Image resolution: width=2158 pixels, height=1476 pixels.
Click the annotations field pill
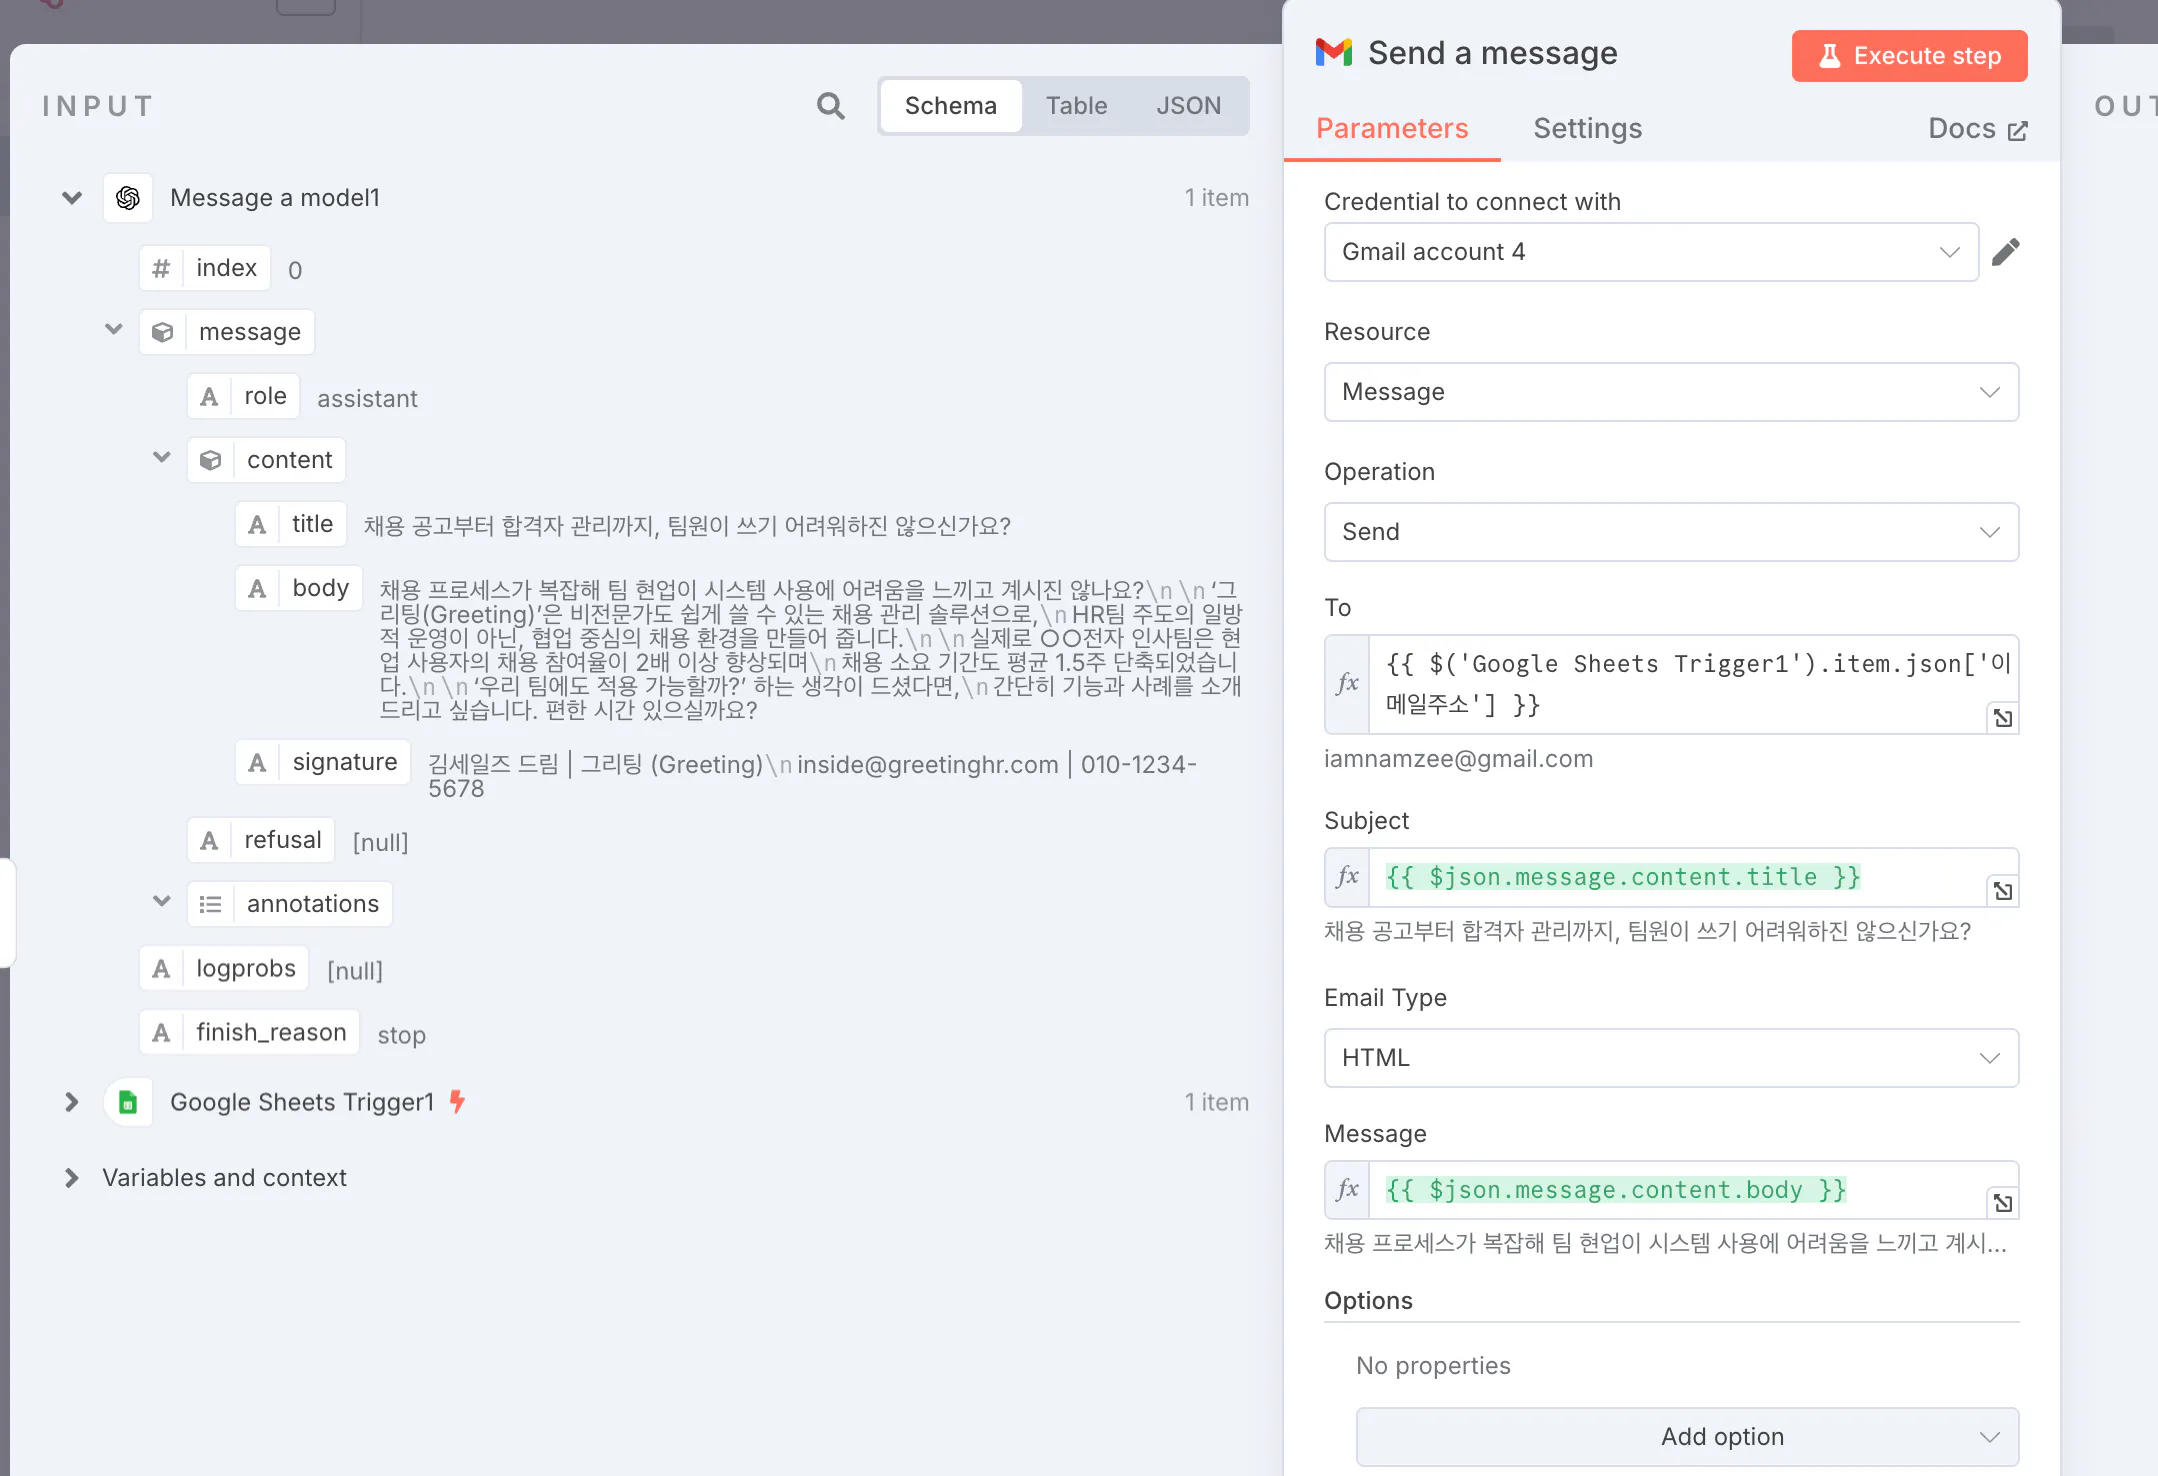click(x=290, y=904)
